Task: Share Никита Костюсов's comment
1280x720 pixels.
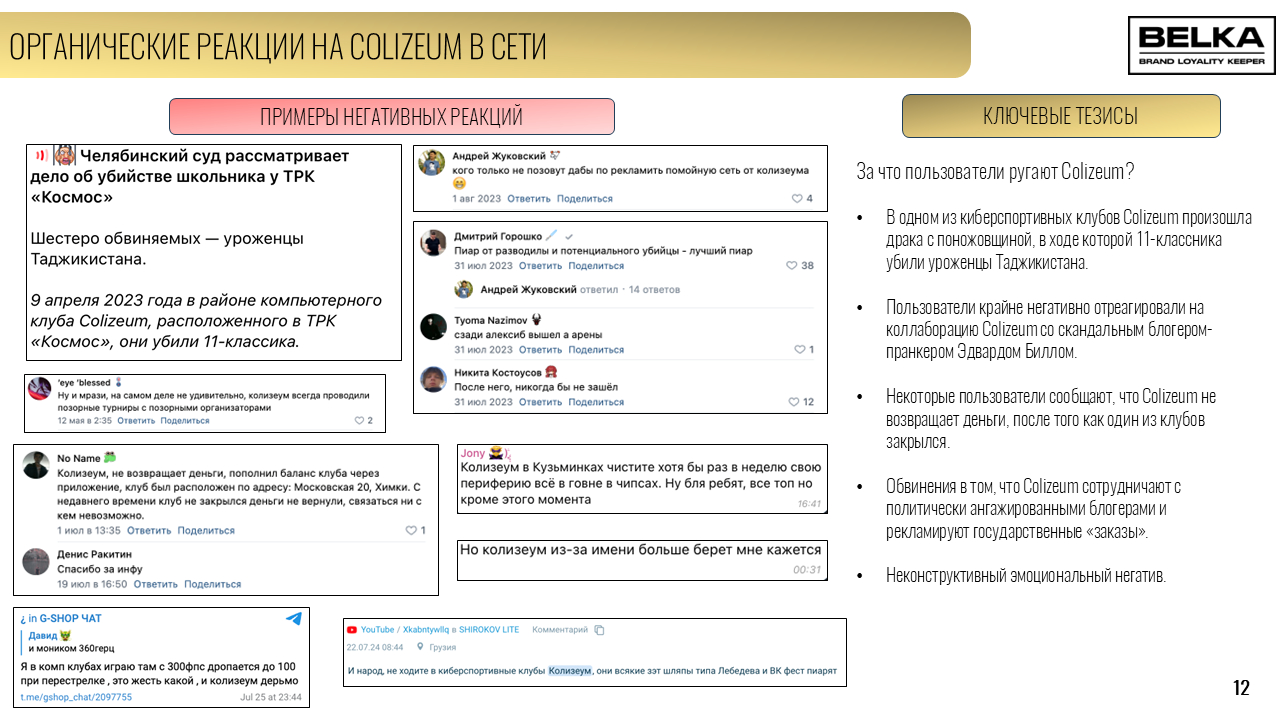Action: tap(596, 402)
